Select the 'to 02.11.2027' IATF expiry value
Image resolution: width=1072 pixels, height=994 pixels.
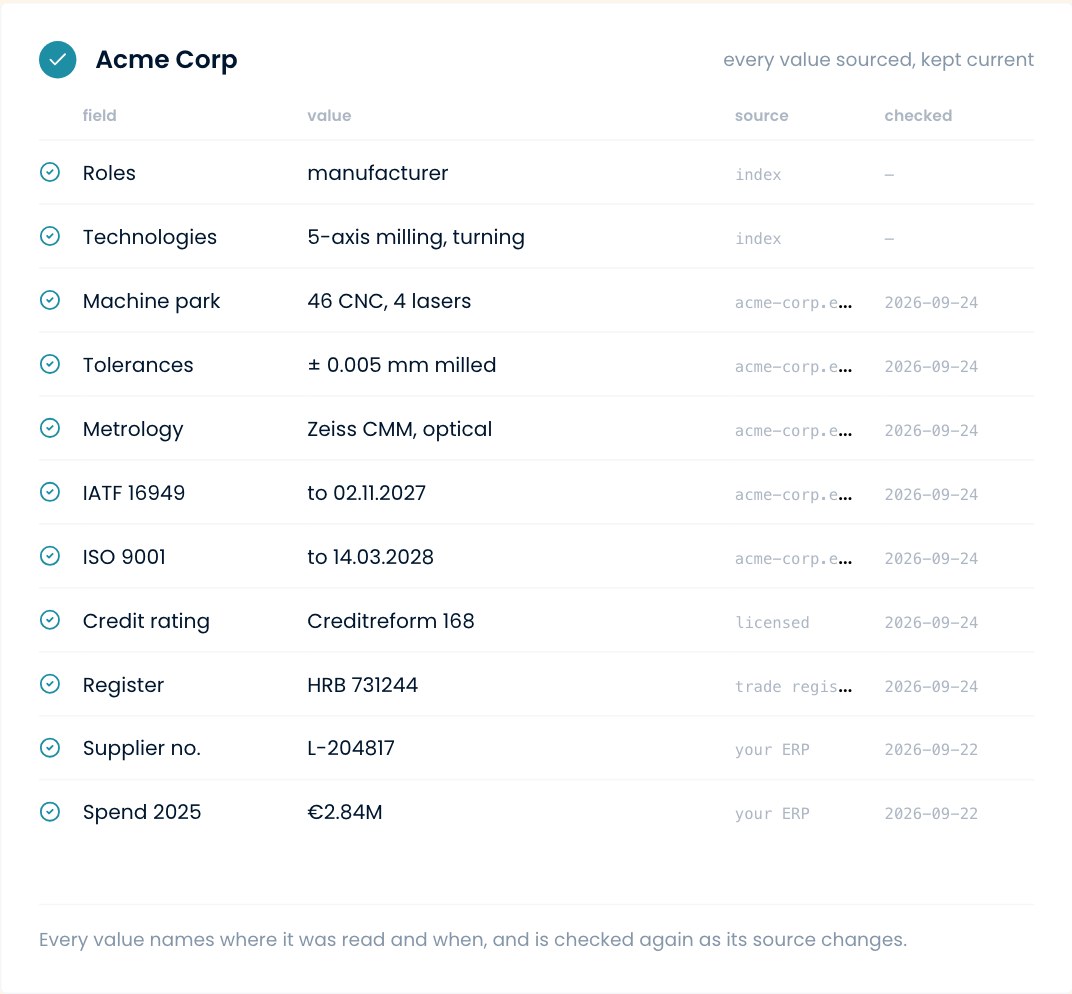click(366, 493)
